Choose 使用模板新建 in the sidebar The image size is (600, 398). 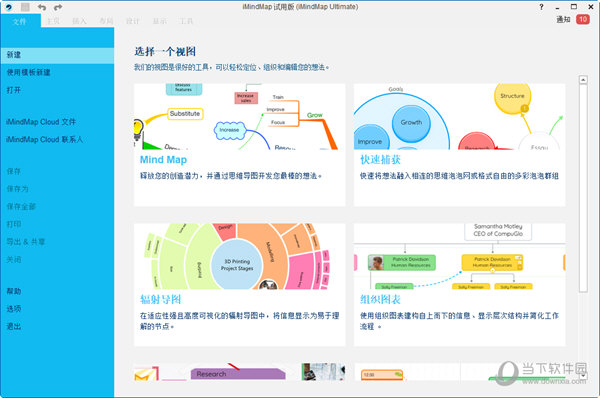click(x=28, y=72)
